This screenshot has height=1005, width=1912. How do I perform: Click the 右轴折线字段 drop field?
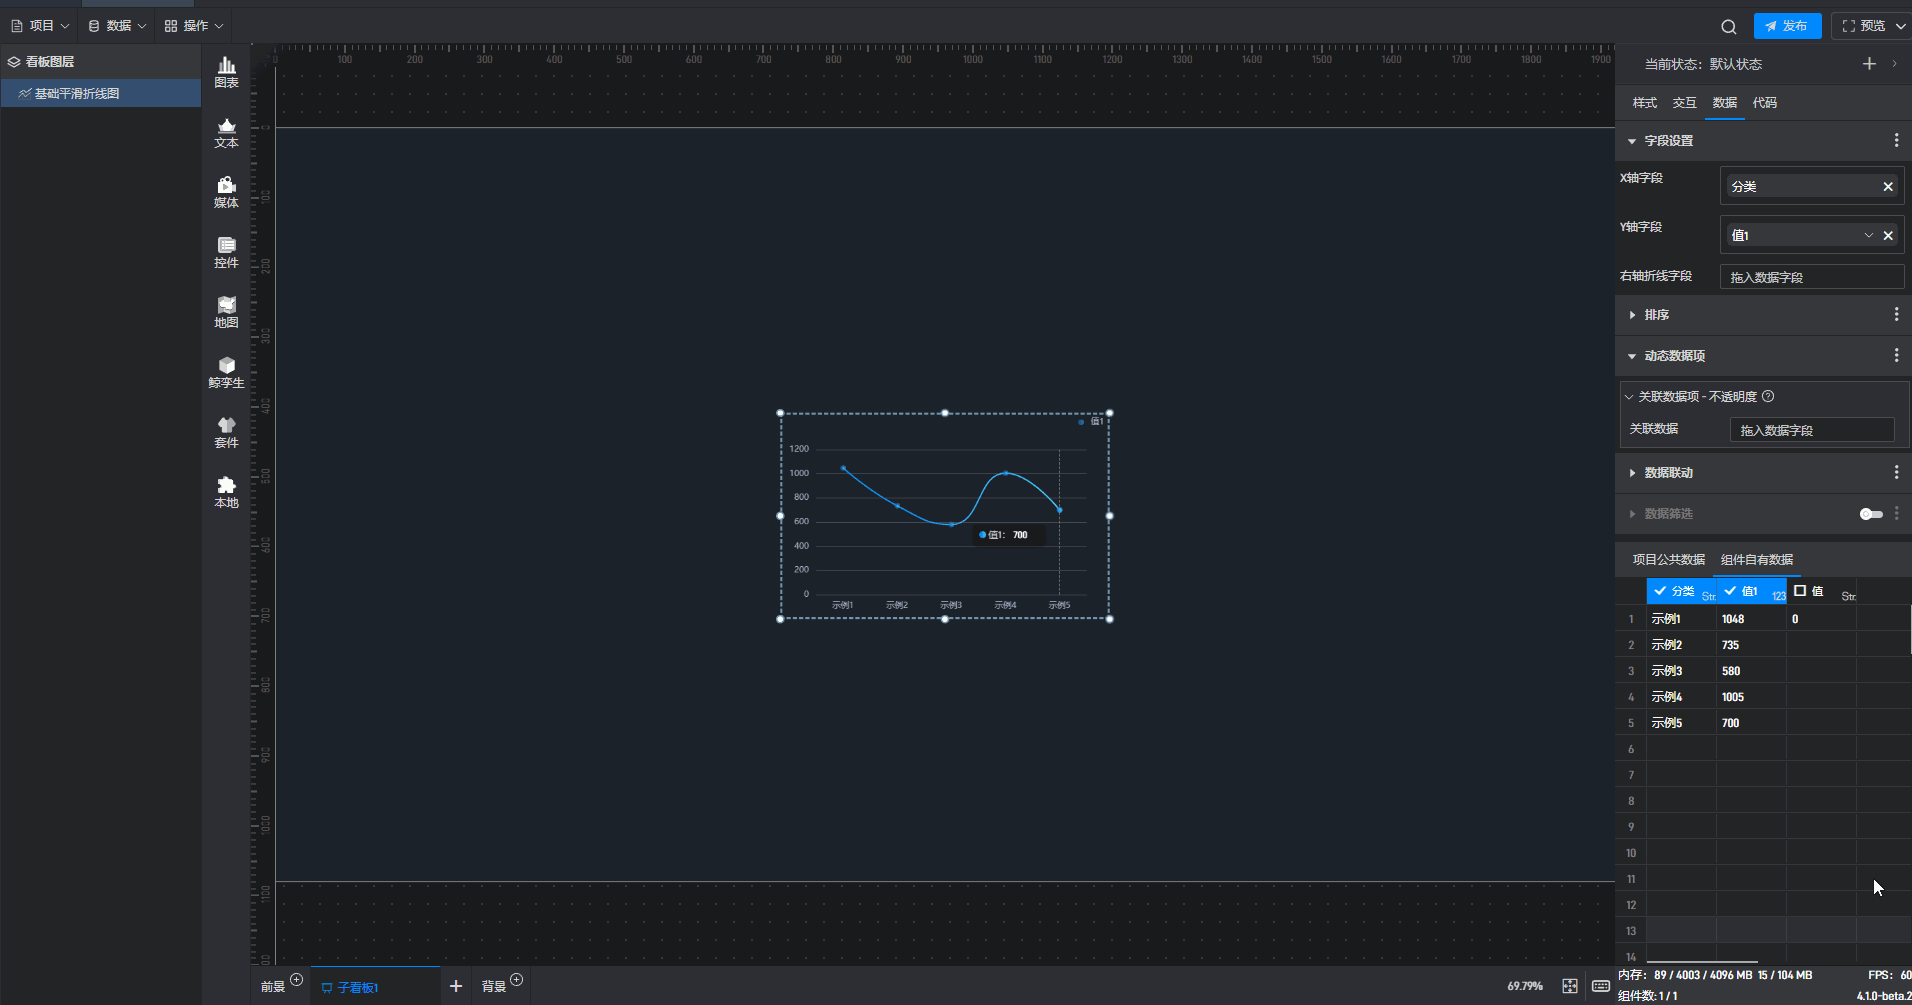click(x=1811, y=277)
